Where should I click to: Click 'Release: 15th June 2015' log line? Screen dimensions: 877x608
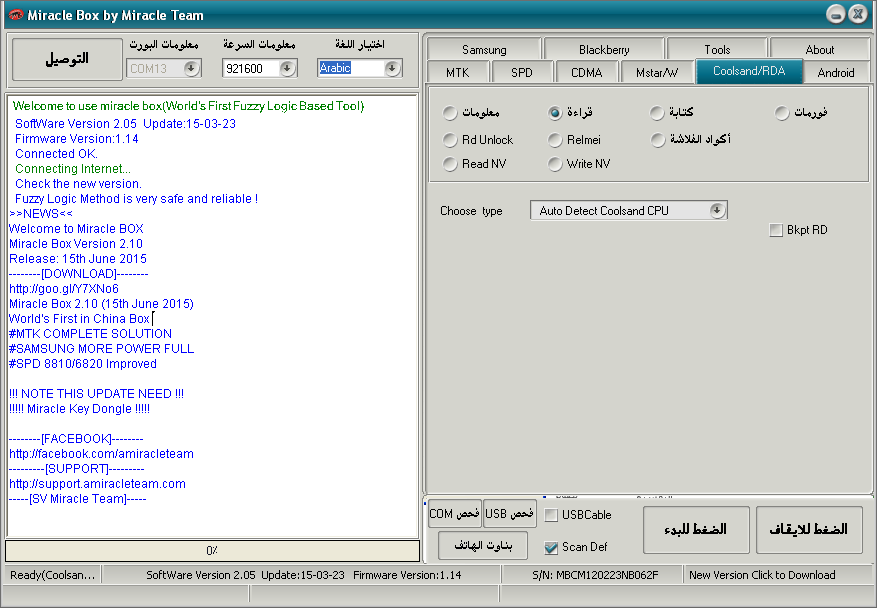pos(78,259)
